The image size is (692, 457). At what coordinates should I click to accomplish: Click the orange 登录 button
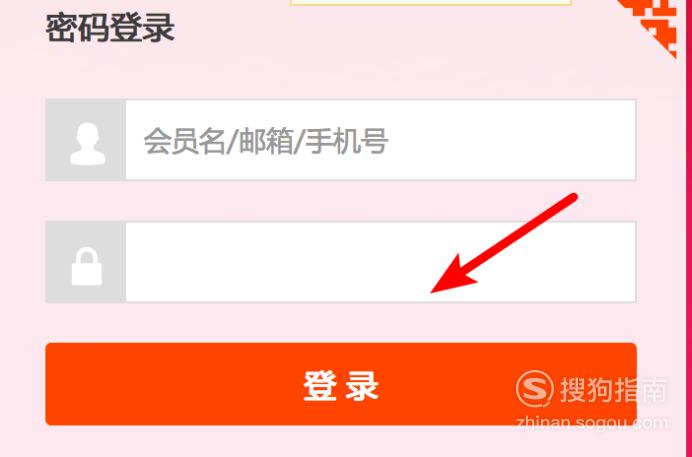point(341,384)
